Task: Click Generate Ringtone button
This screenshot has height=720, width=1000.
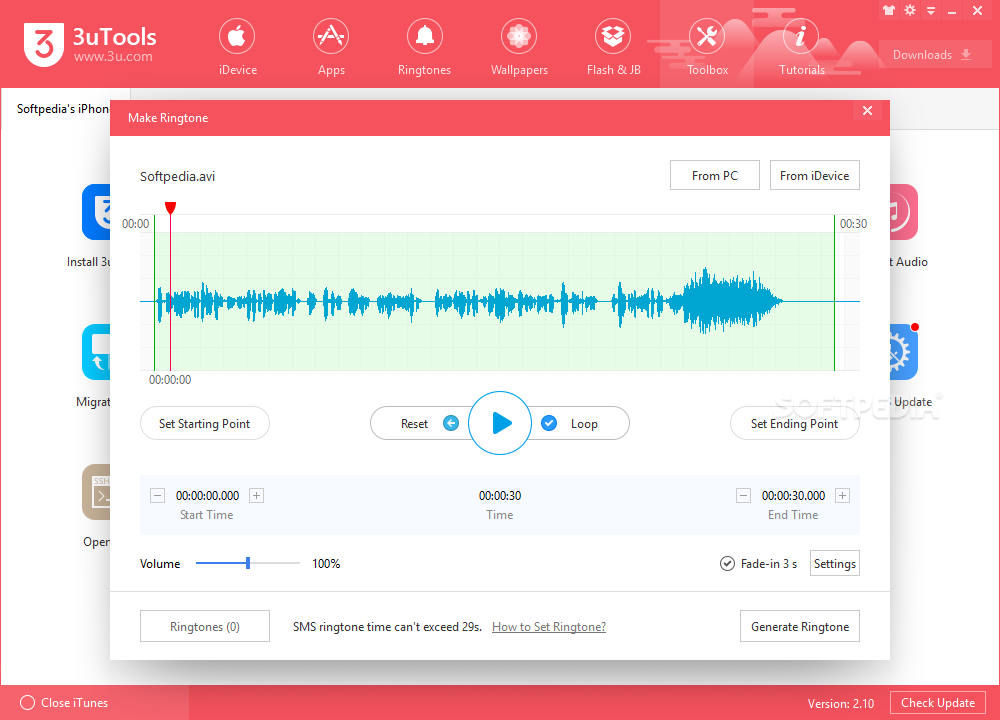Action: click(x=800, y=626)
